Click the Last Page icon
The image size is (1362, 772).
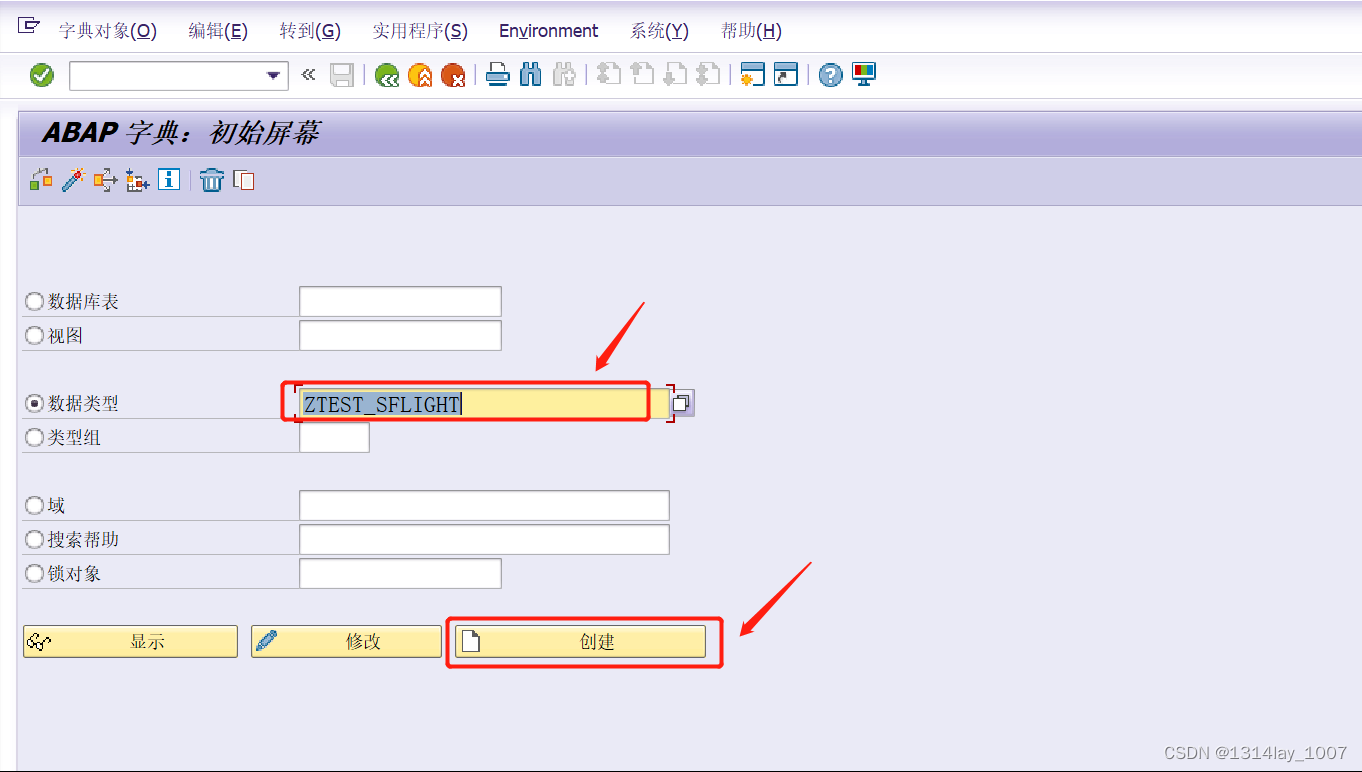click(x=708, y=75)
